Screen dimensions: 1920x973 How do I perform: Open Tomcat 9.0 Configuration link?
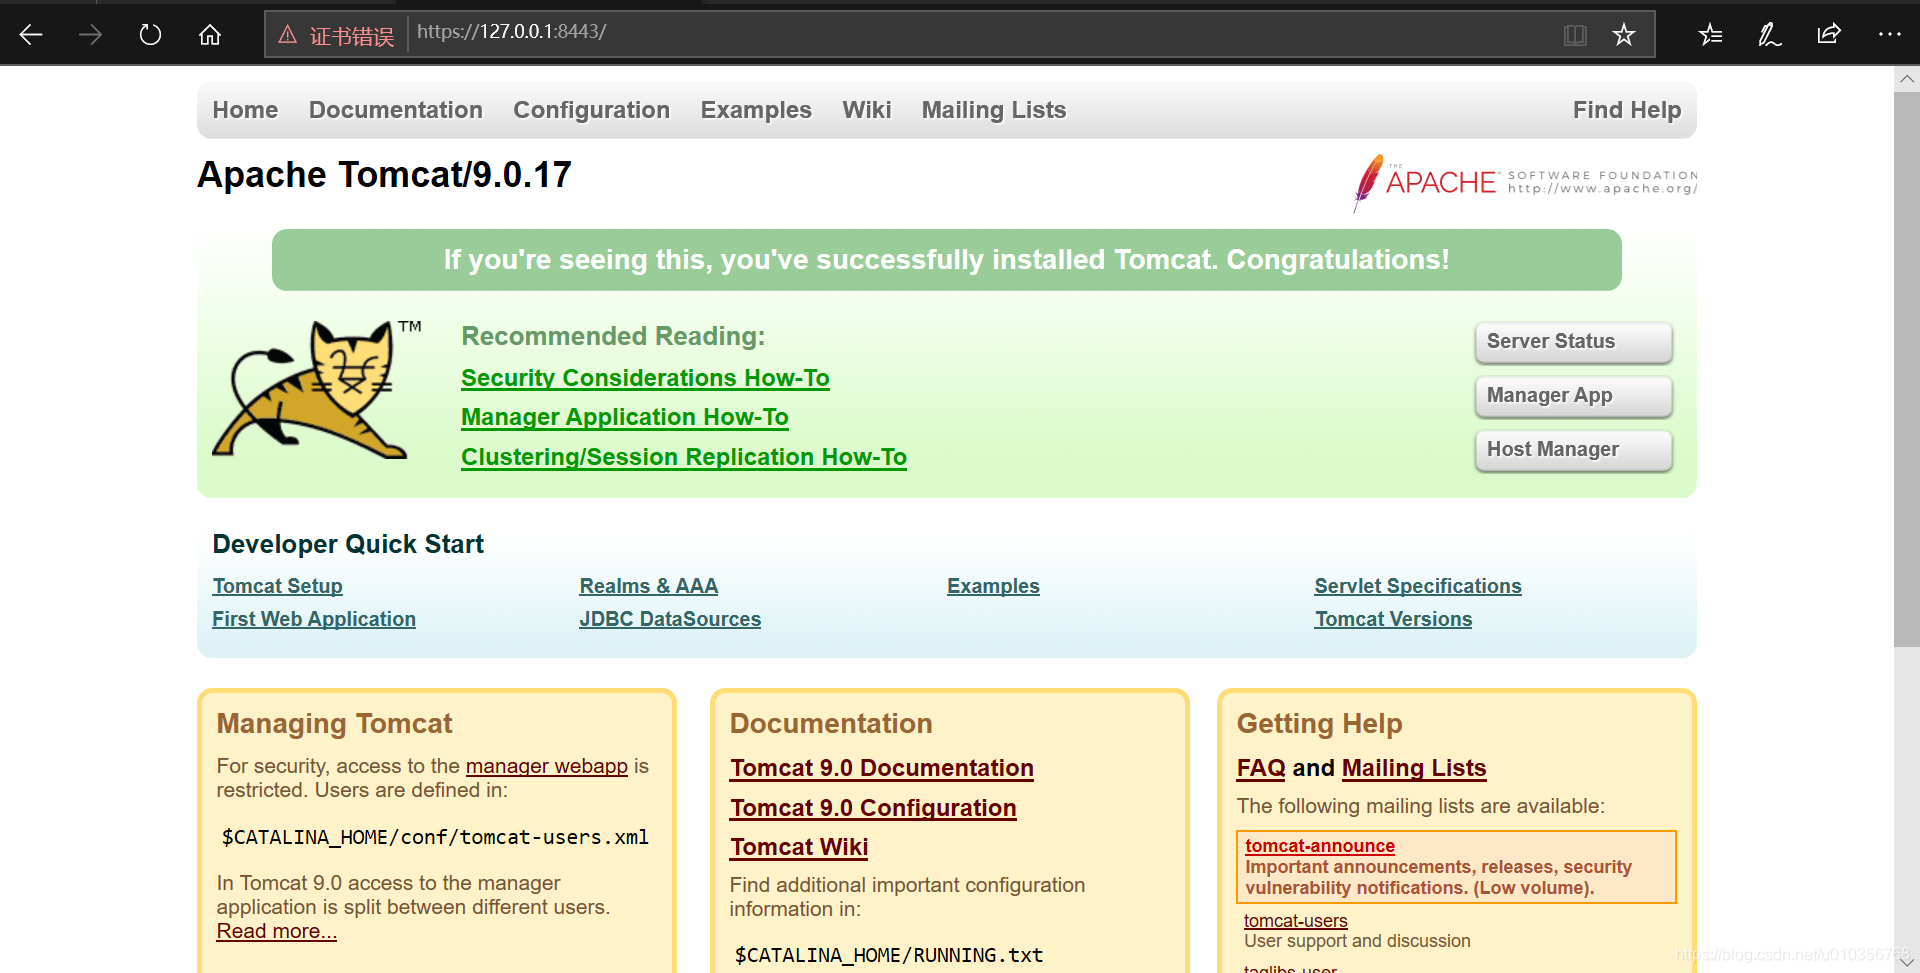(873, 808)
